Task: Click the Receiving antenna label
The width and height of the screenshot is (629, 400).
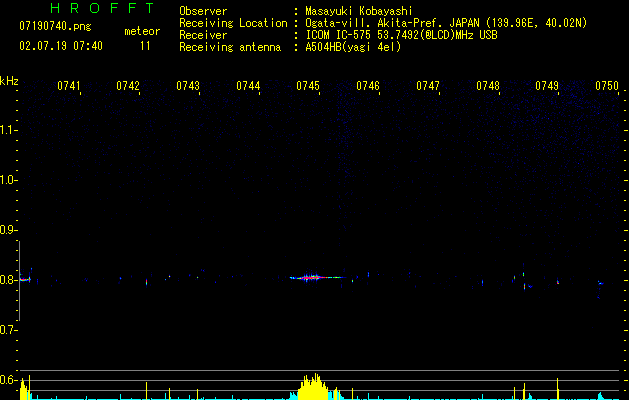Action: pos(230,47)
